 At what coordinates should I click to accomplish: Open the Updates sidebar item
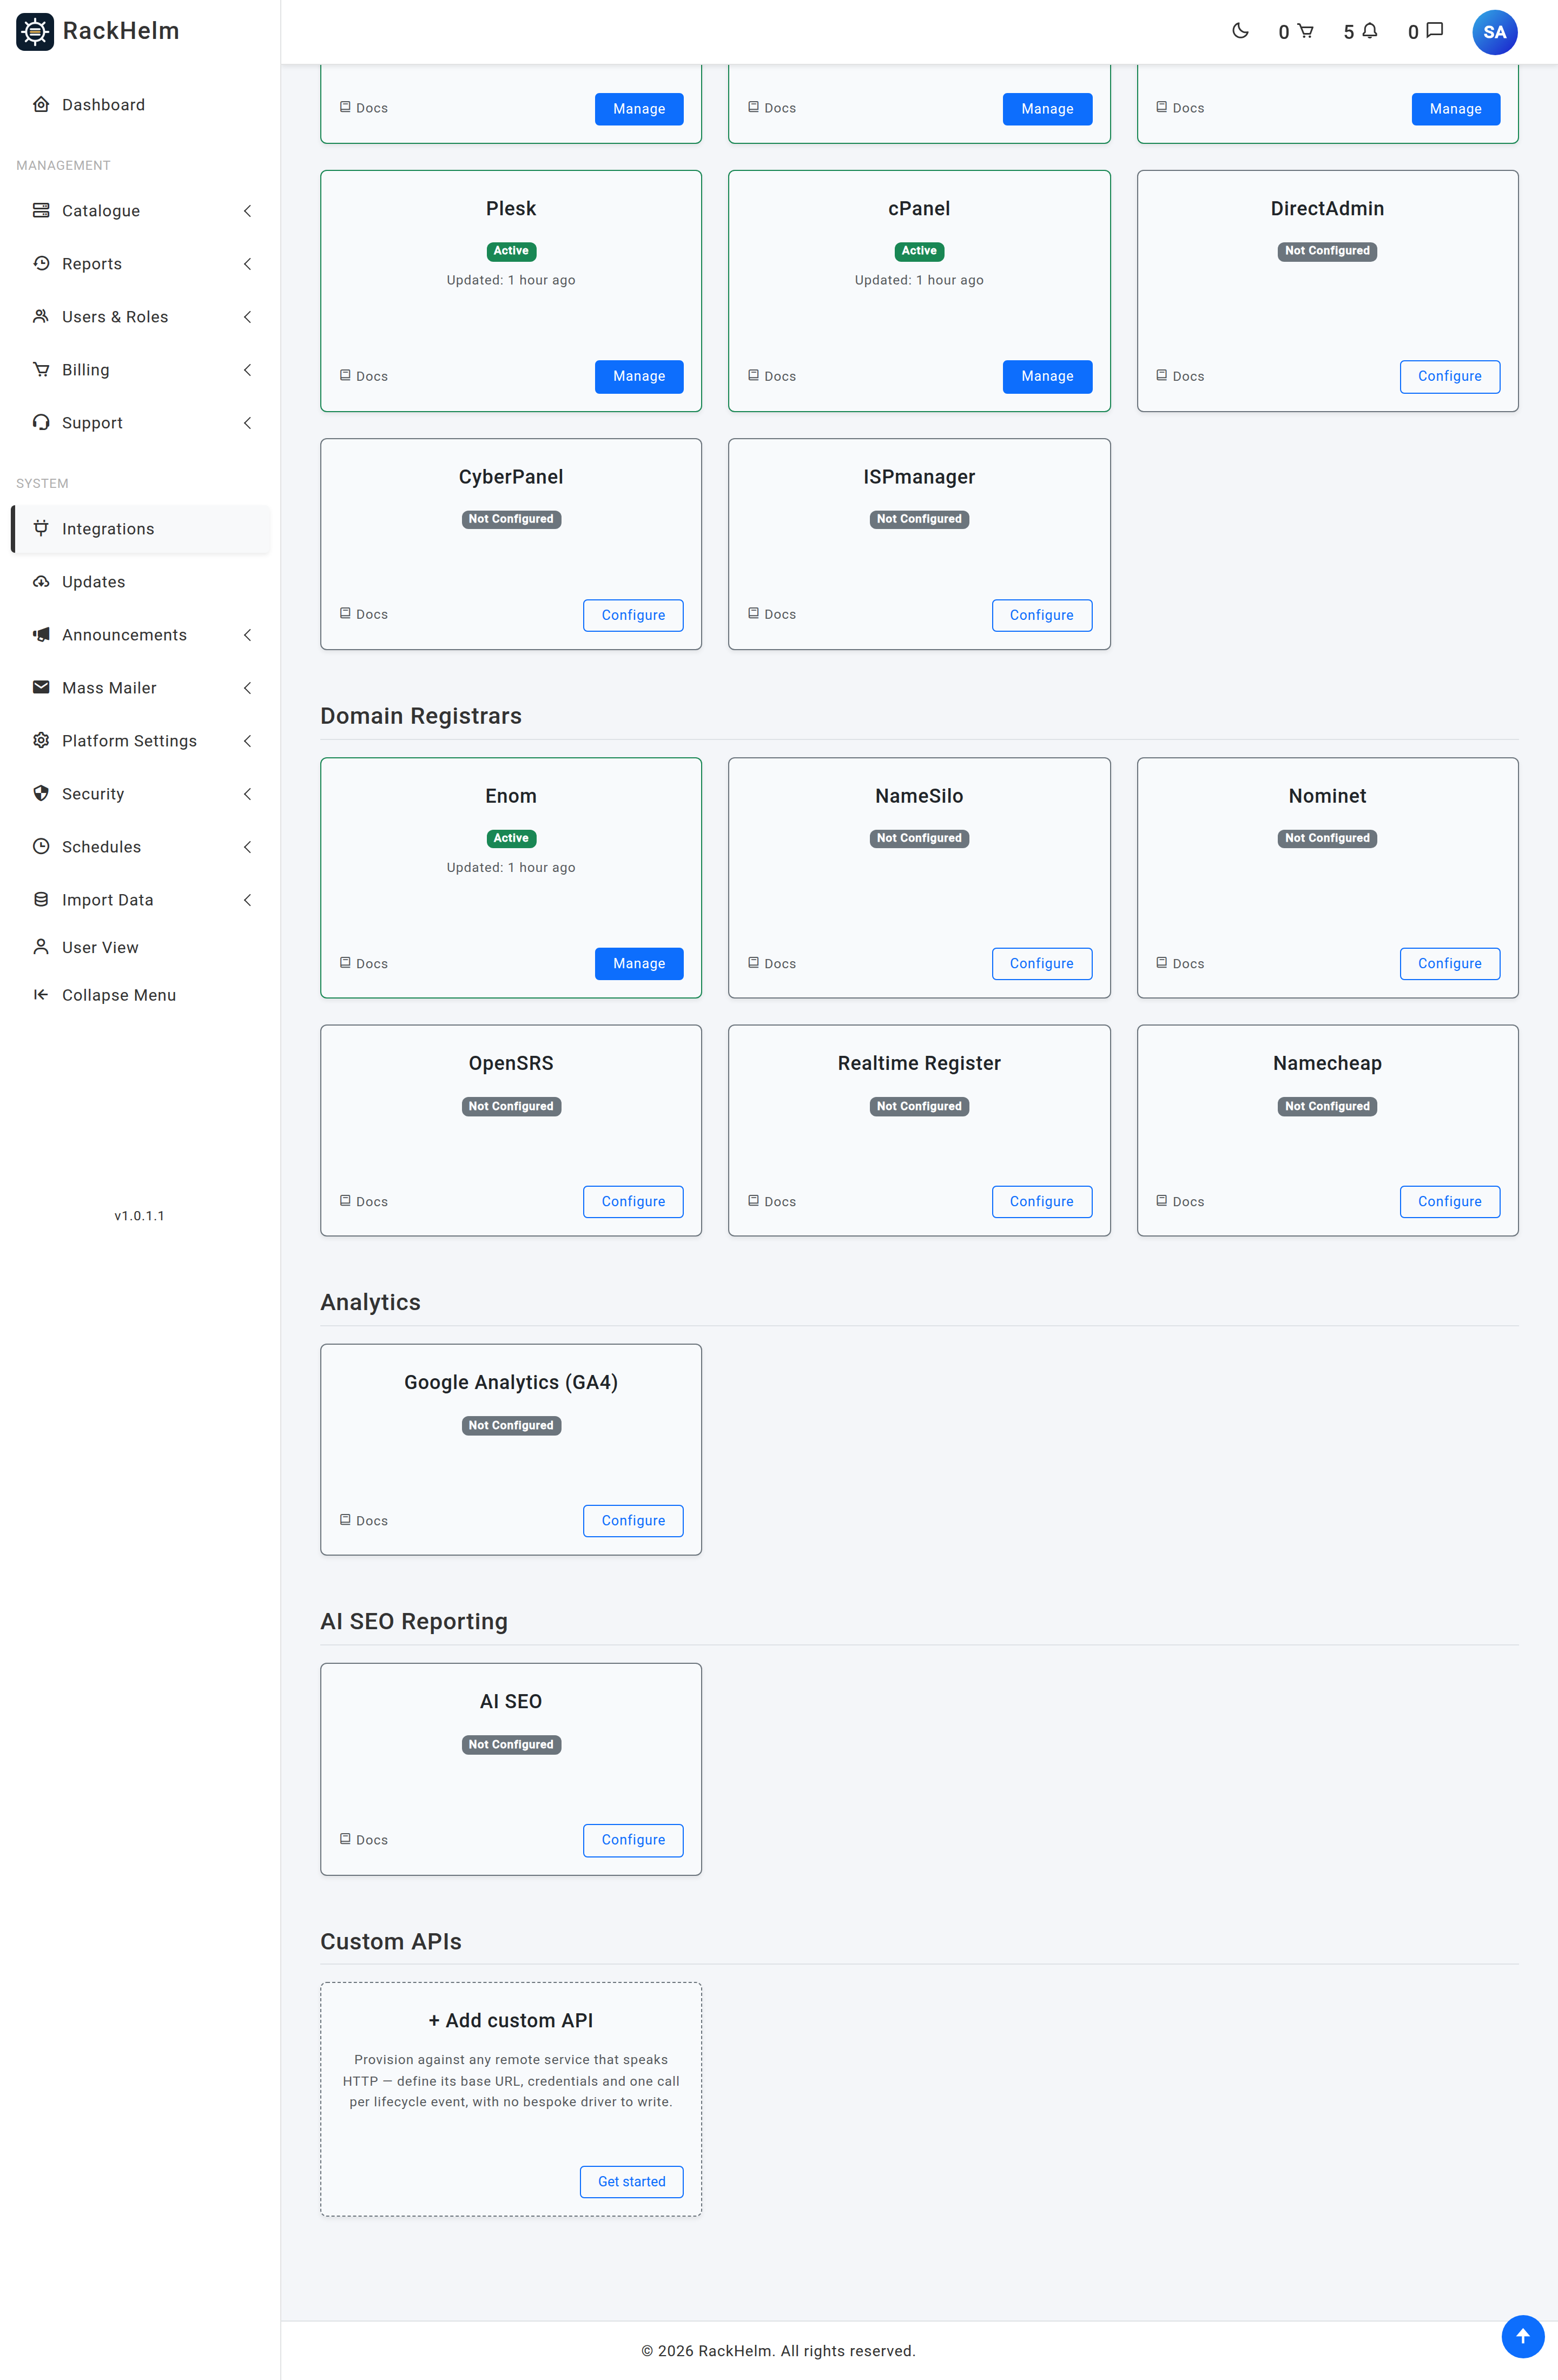(x=140, y=582)
